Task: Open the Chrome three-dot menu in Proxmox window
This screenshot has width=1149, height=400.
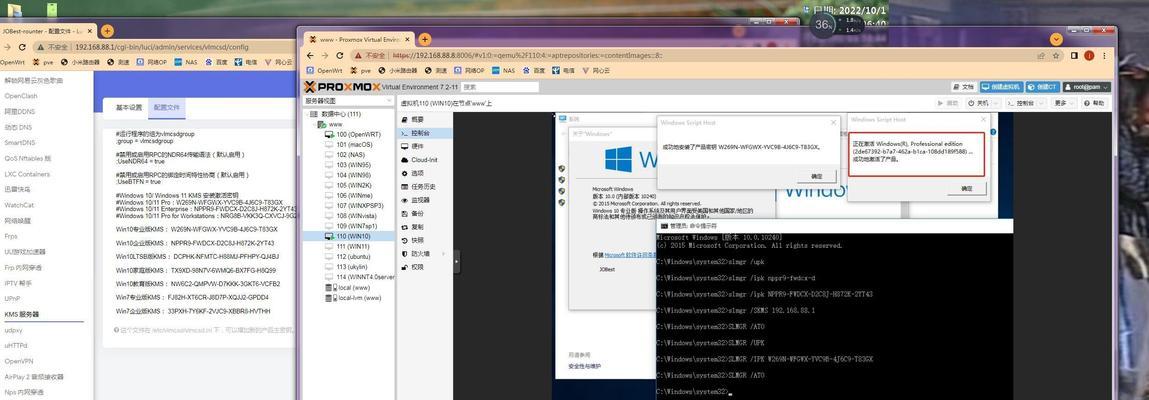Action: click(1103, 55)
